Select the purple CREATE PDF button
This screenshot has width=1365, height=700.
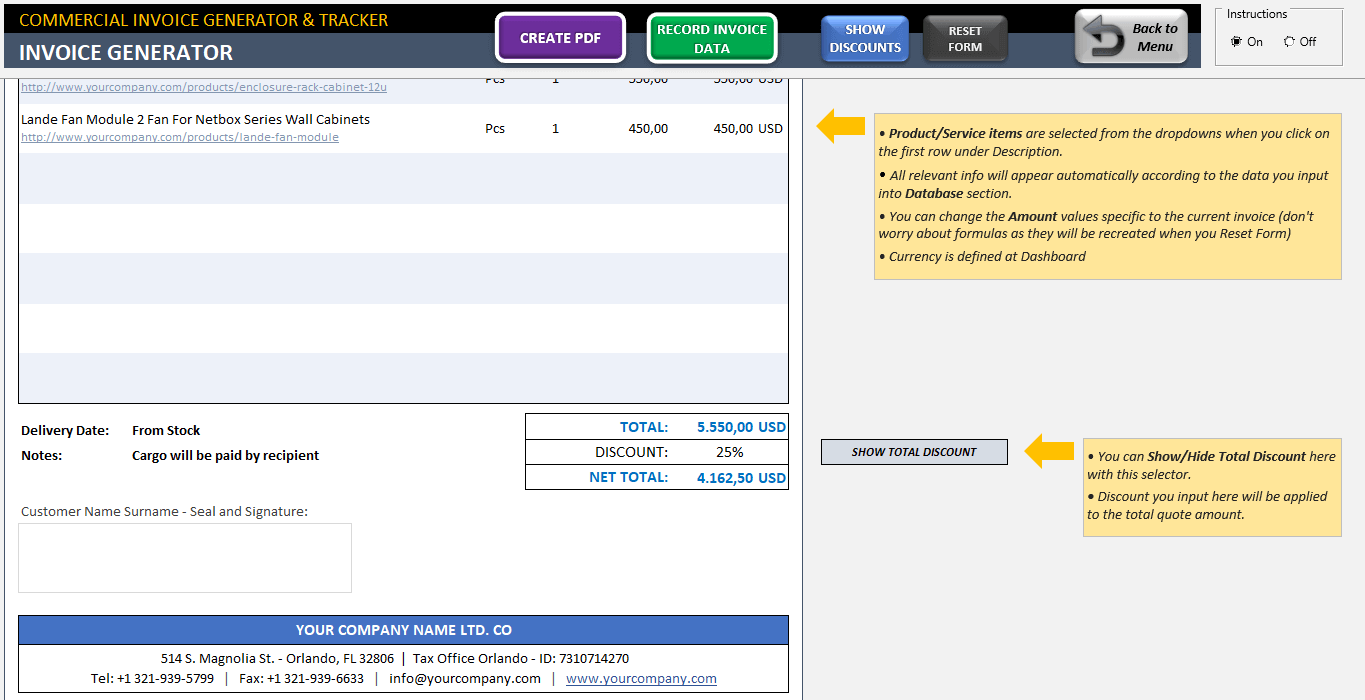click(x=560, y=36)
